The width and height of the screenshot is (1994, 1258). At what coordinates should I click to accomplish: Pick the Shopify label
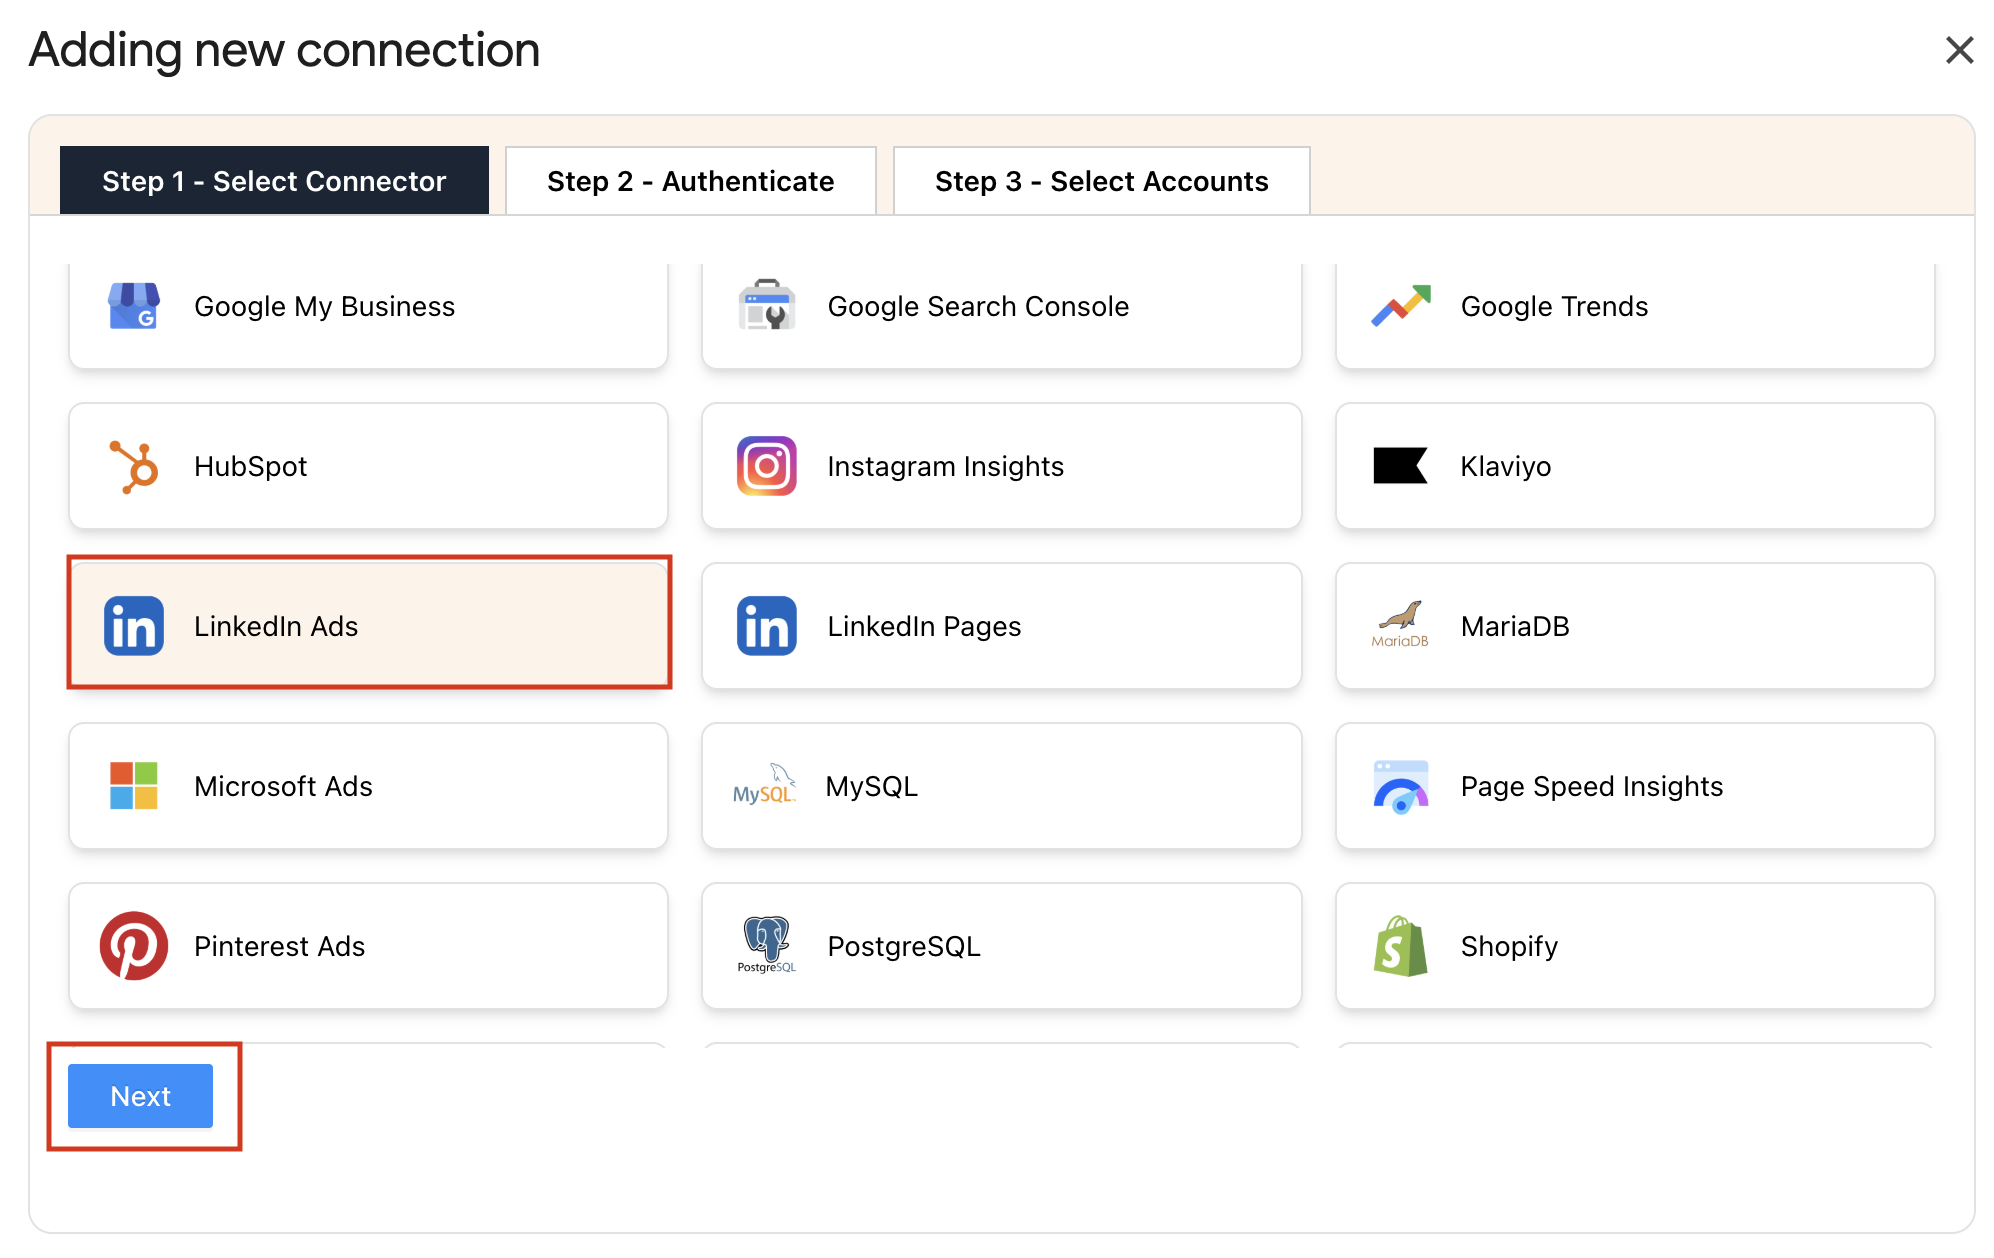[x=1509, y=946]
